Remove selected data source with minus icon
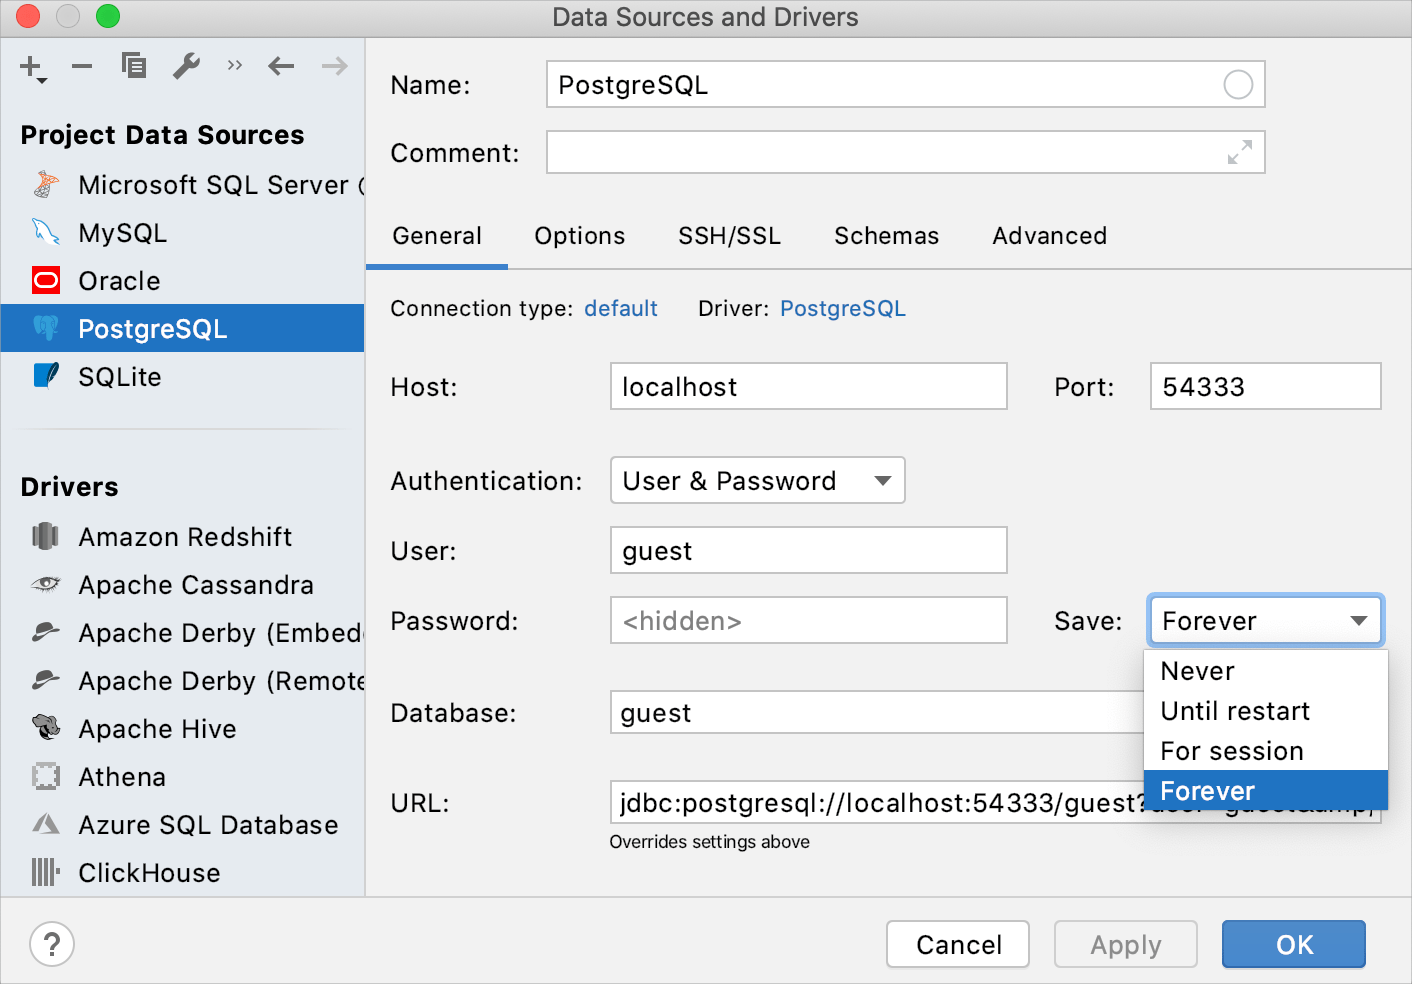Viewport: 1412px width, 984px height. tap(82, 67)
